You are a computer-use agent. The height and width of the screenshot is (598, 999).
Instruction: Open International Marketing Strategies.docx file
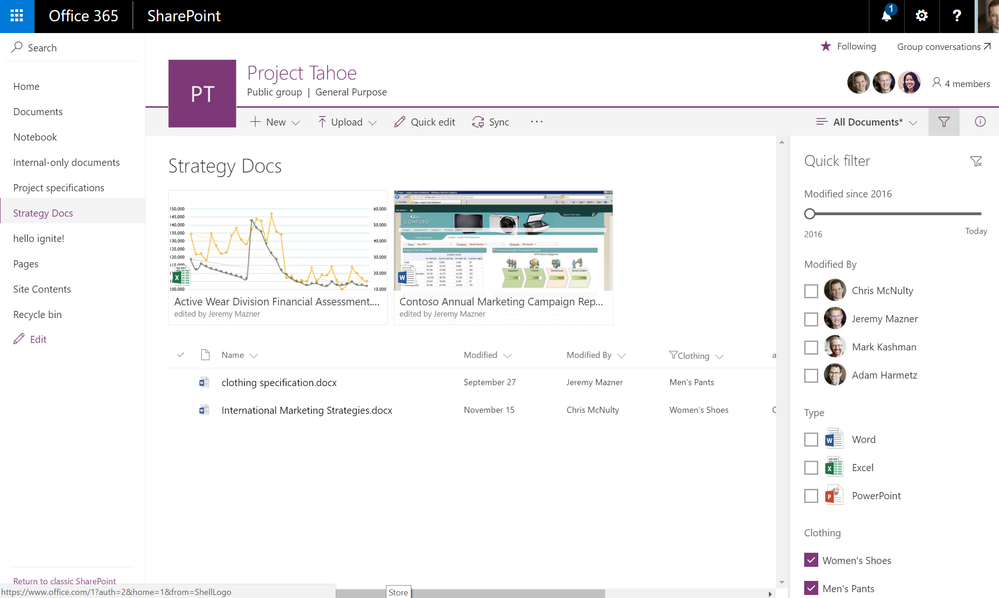tap(306, 410)
